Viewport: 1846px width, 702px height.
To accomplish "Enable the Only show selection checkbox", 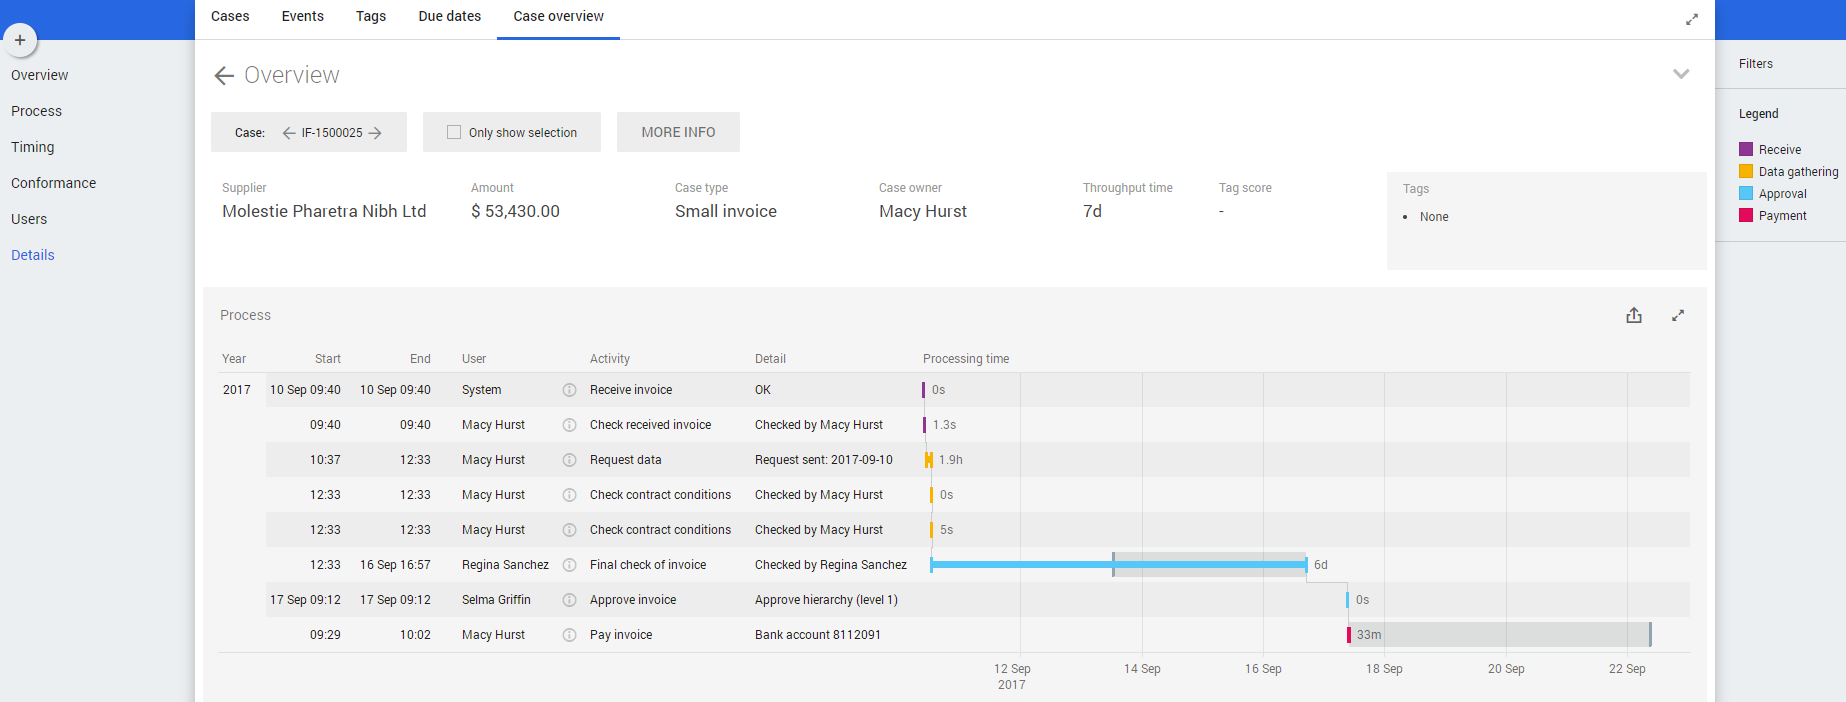I will (x=454, y=132).
